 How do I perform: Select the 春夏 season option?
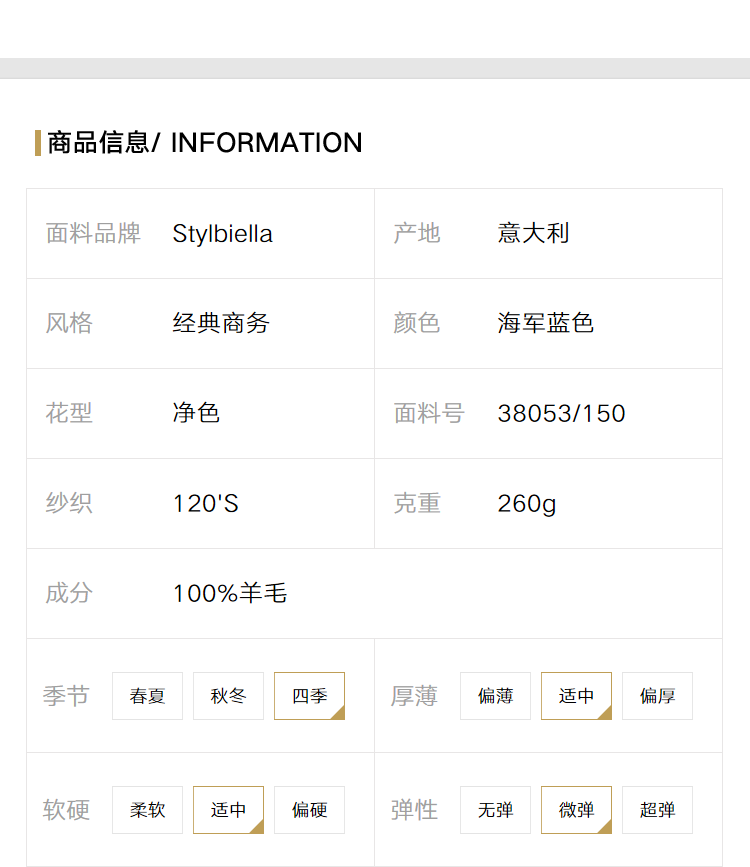[147, 696]
